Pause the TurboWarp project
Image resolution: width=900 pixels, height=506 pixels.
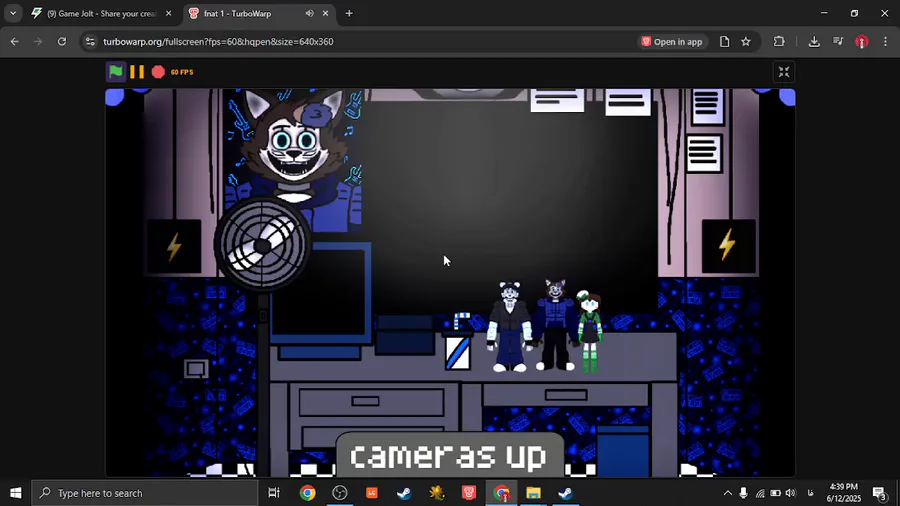coord(137,72)
